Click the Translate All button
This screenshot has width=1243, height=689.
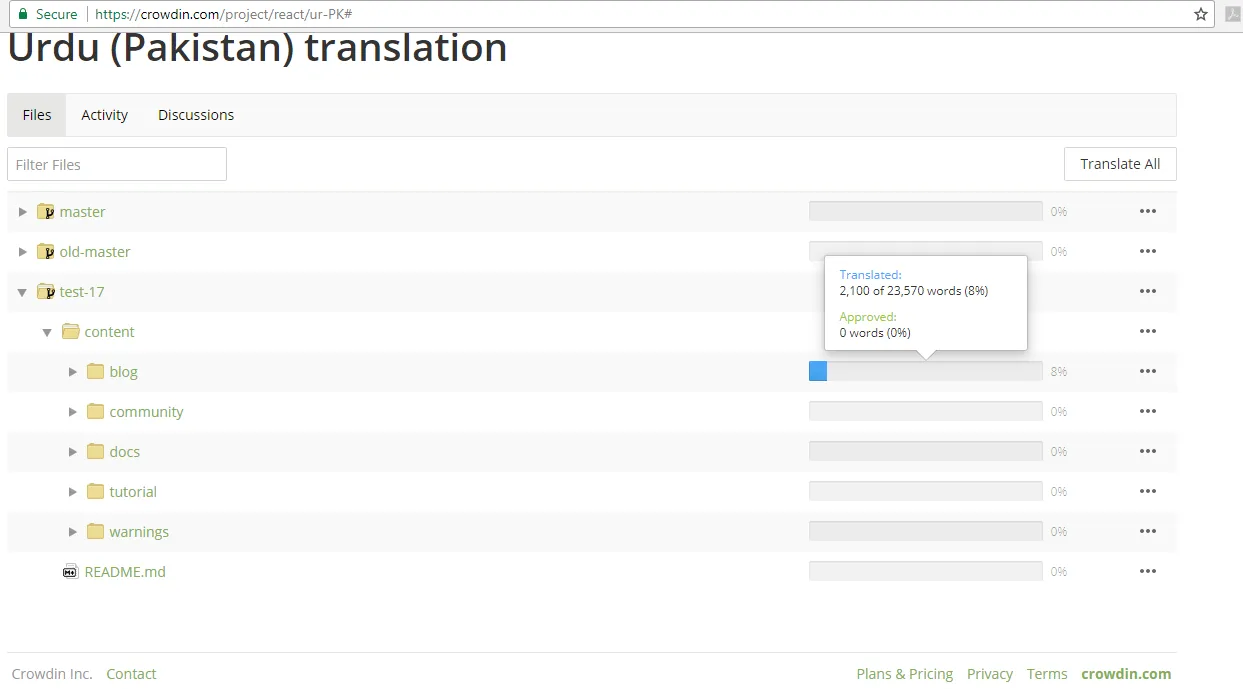pos(1120,164)
